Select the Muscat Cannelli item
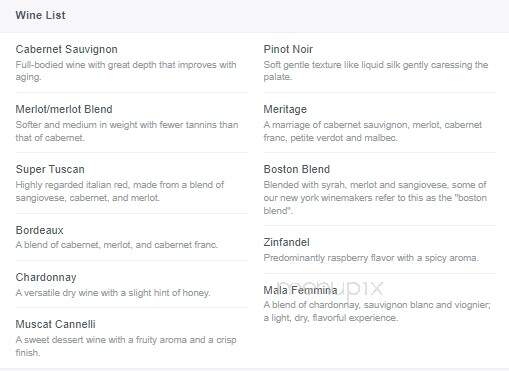Viewport: 509px width, 371px height. tap(55, 324)
